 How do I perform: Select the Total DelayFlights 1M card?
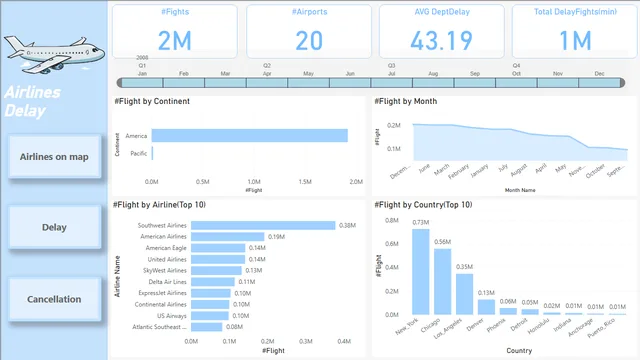tap(575, 31)
